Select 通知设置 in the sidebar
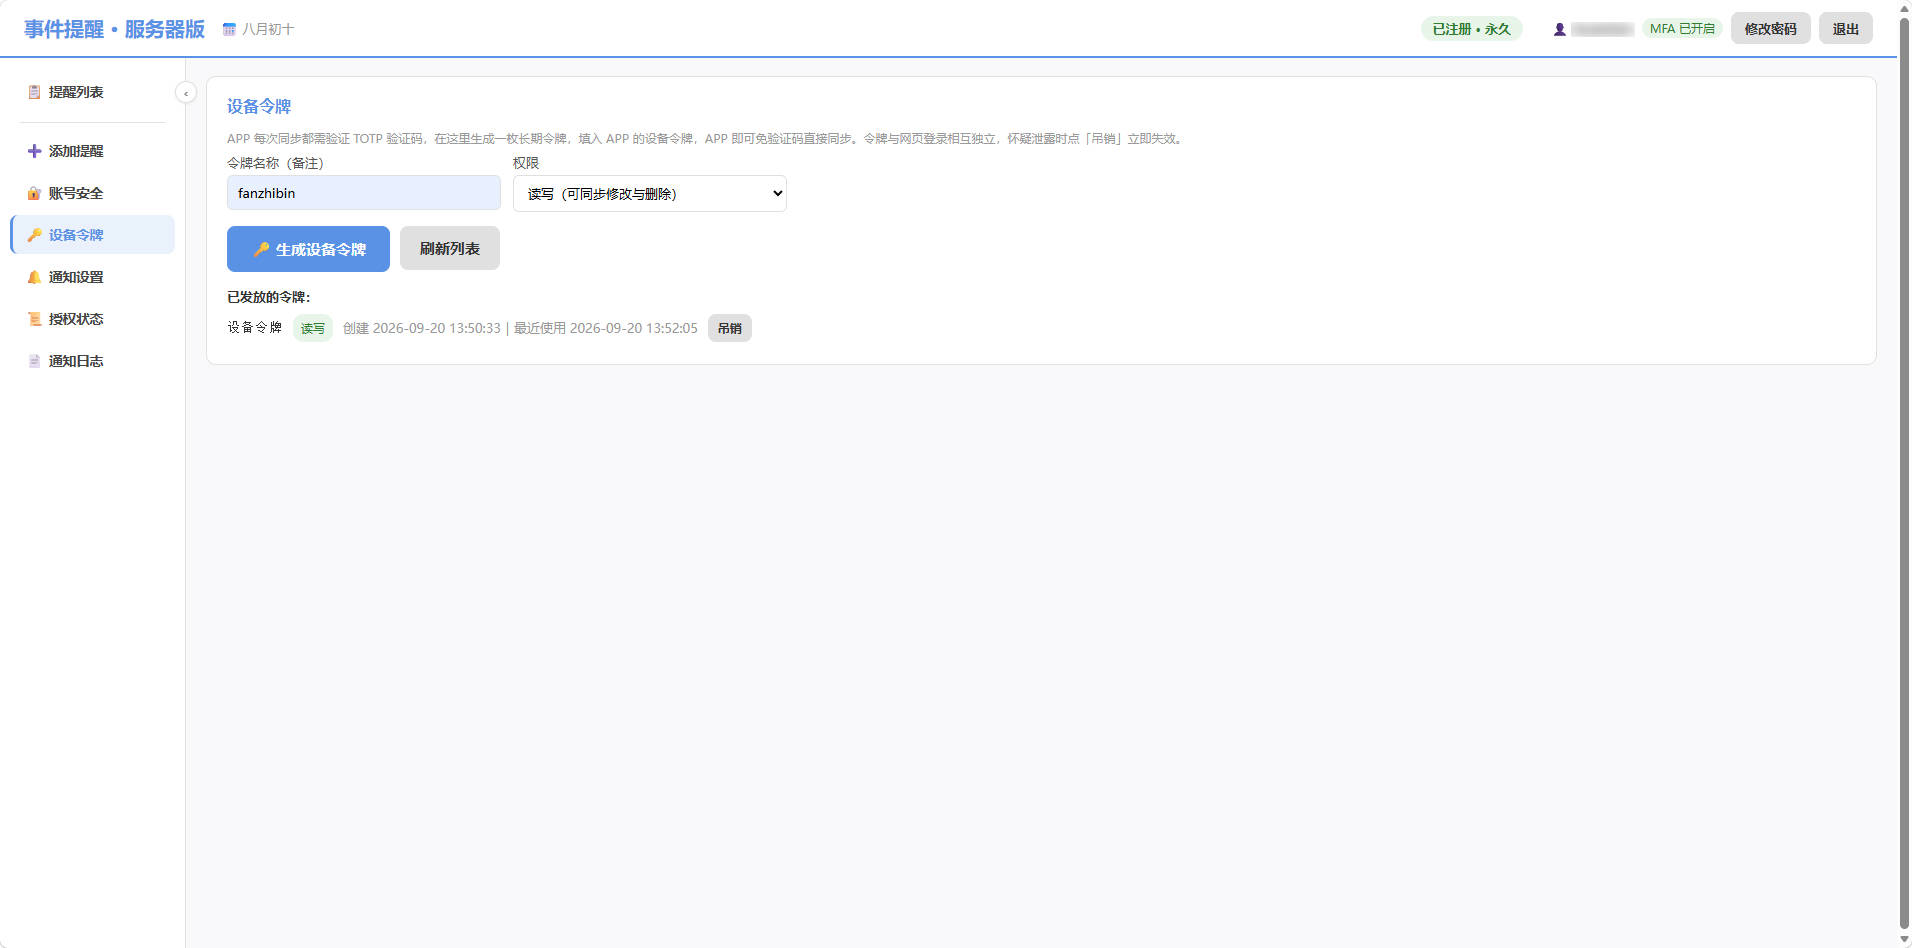This screenshot has height=948, width=1912. 92,277
